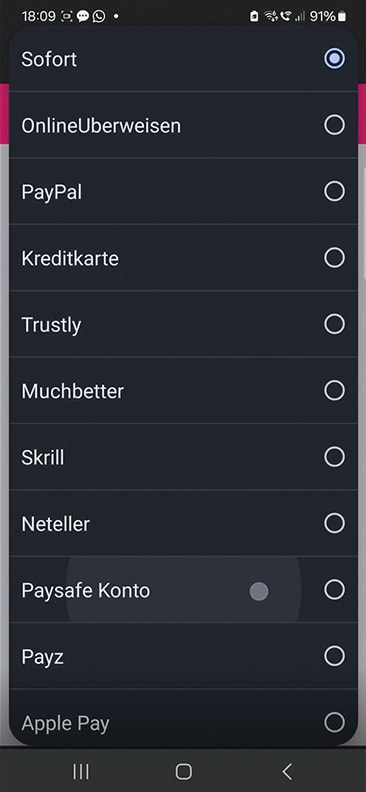
Task: Tap the Trustly payment list label
Action: pos(51,325)
